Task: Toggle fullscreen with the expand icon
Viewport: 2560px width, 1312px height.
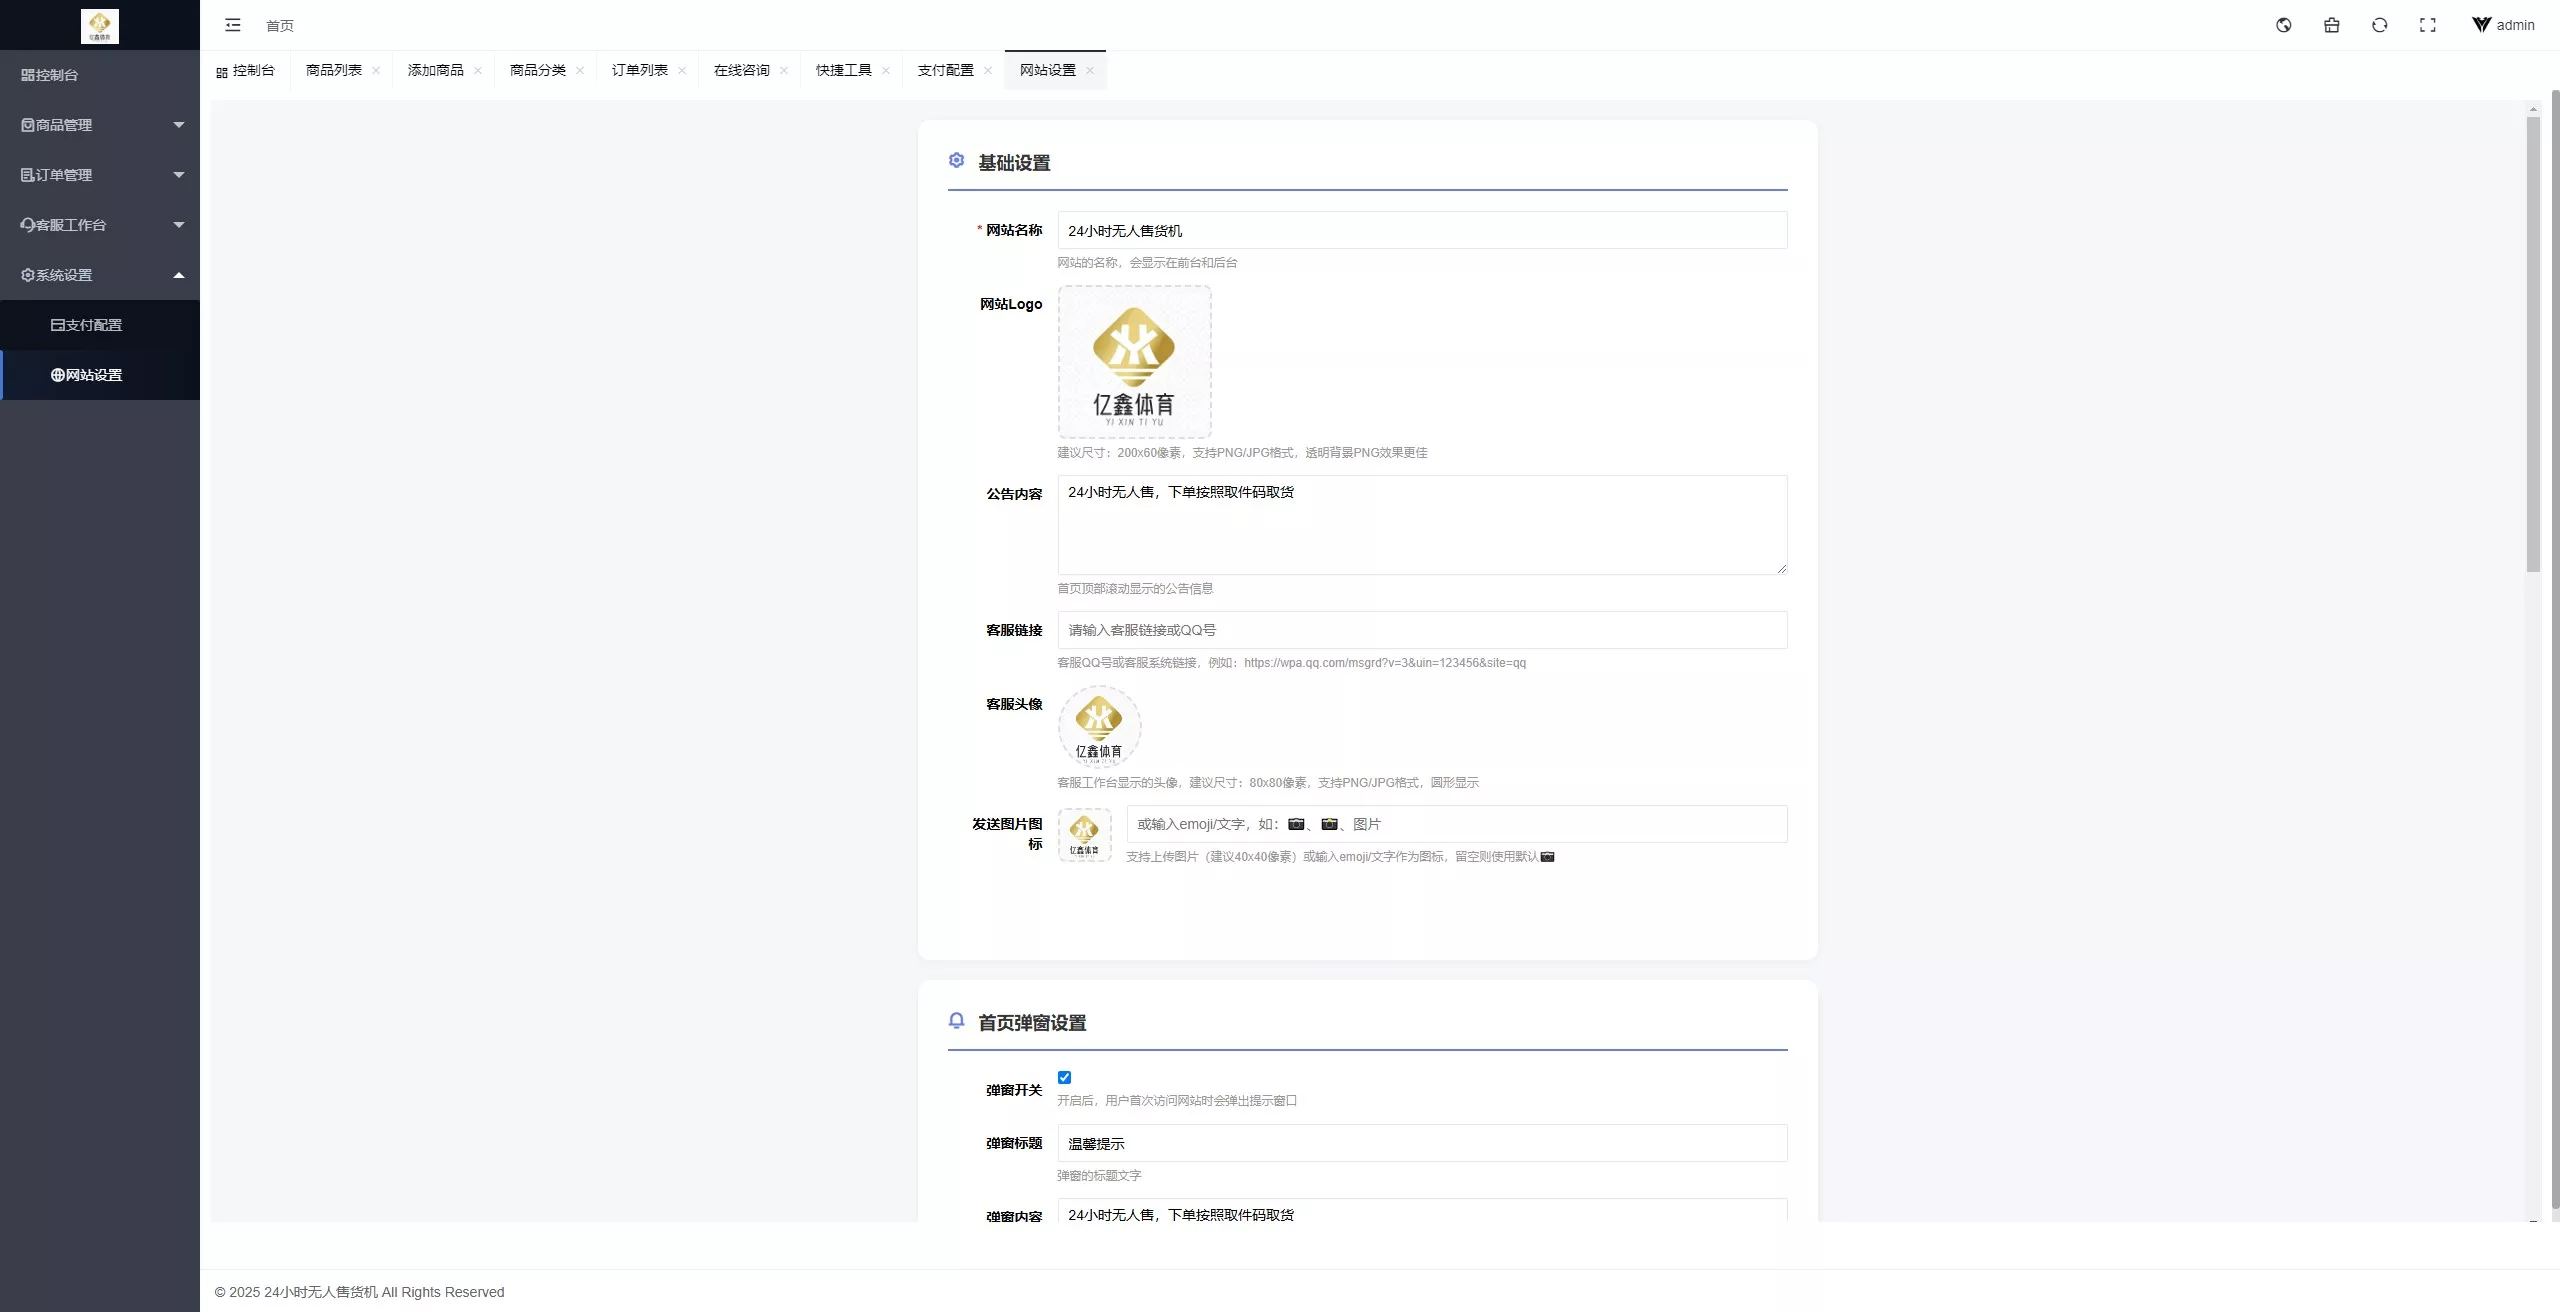Action: [x=2428, y=25]
